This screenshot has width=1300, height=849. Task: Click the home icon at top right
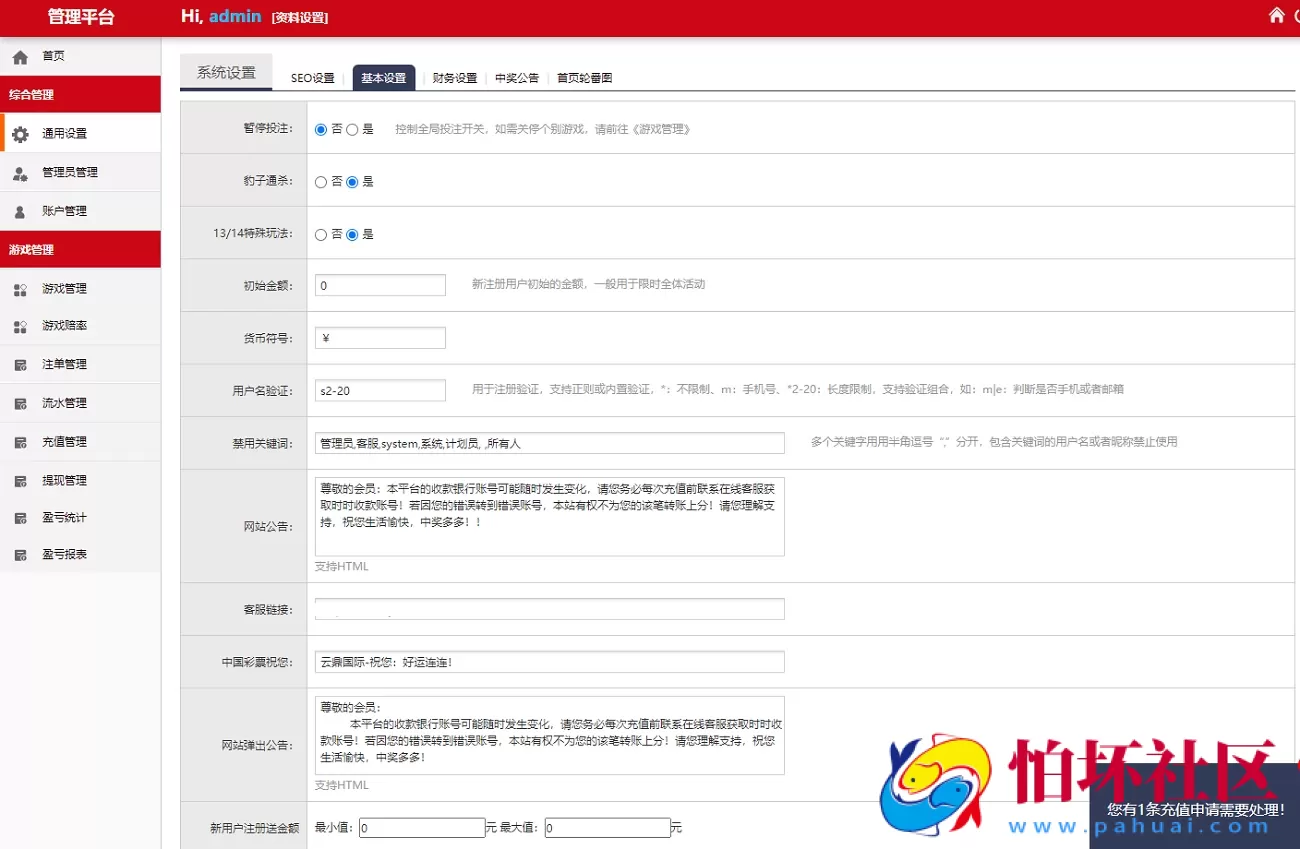point(1276,17)
